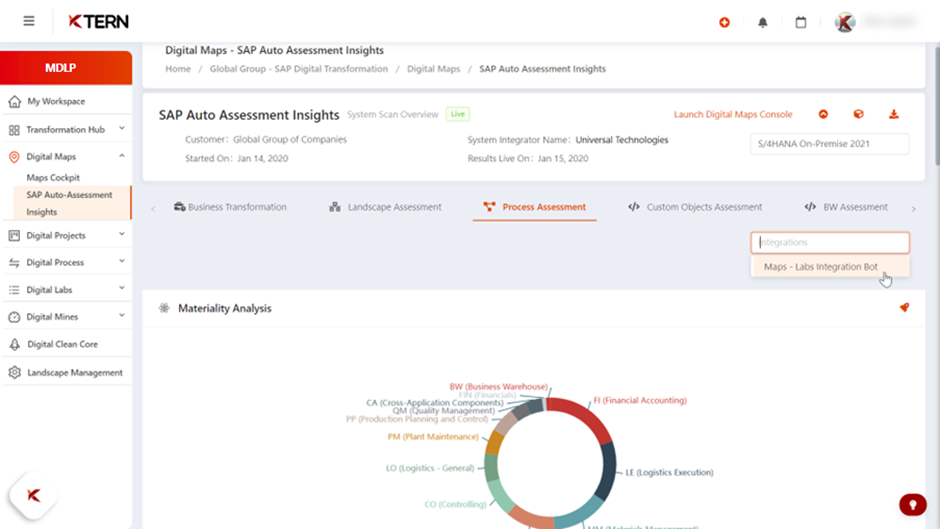Click inside the Integrations search field
Image resolution: width=940 pixels, height=529 pixels.
point(830,242)
